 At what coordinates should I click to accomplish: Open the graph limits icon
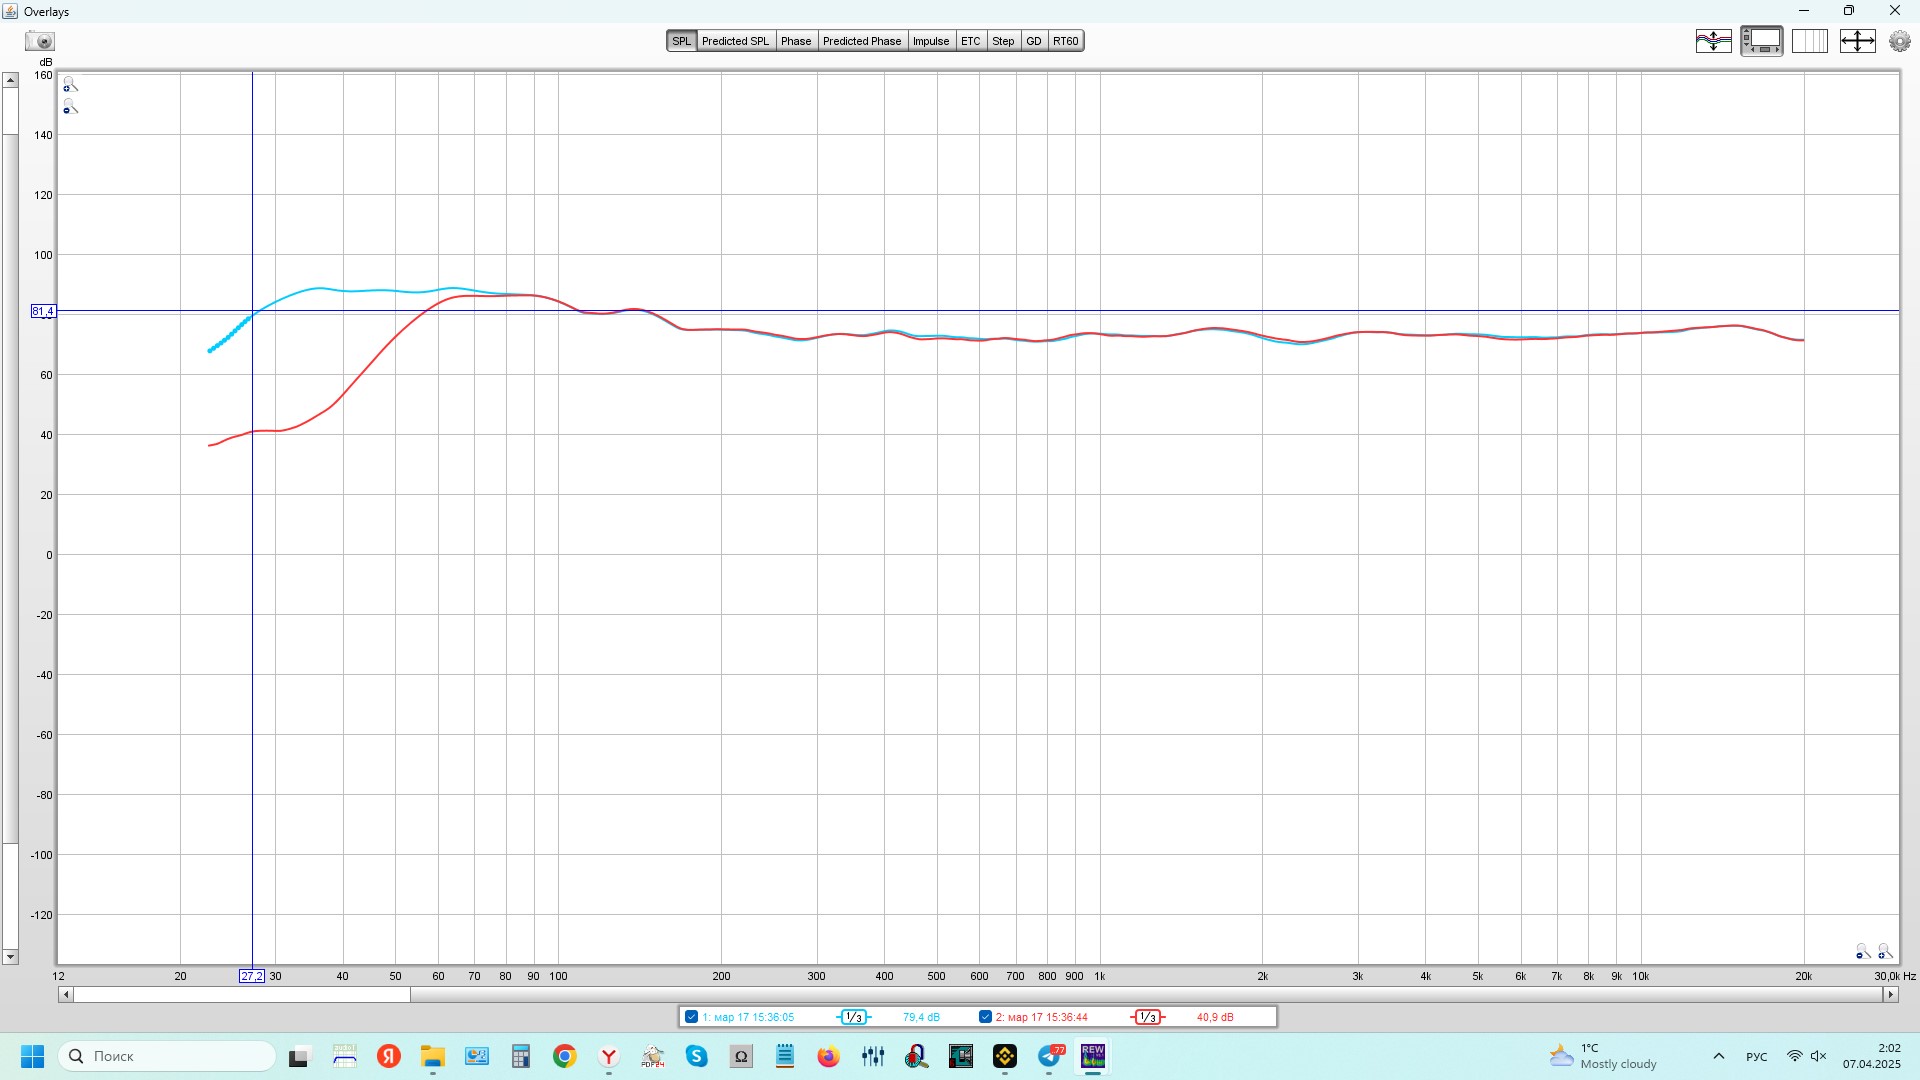[x=1809, y=41]
